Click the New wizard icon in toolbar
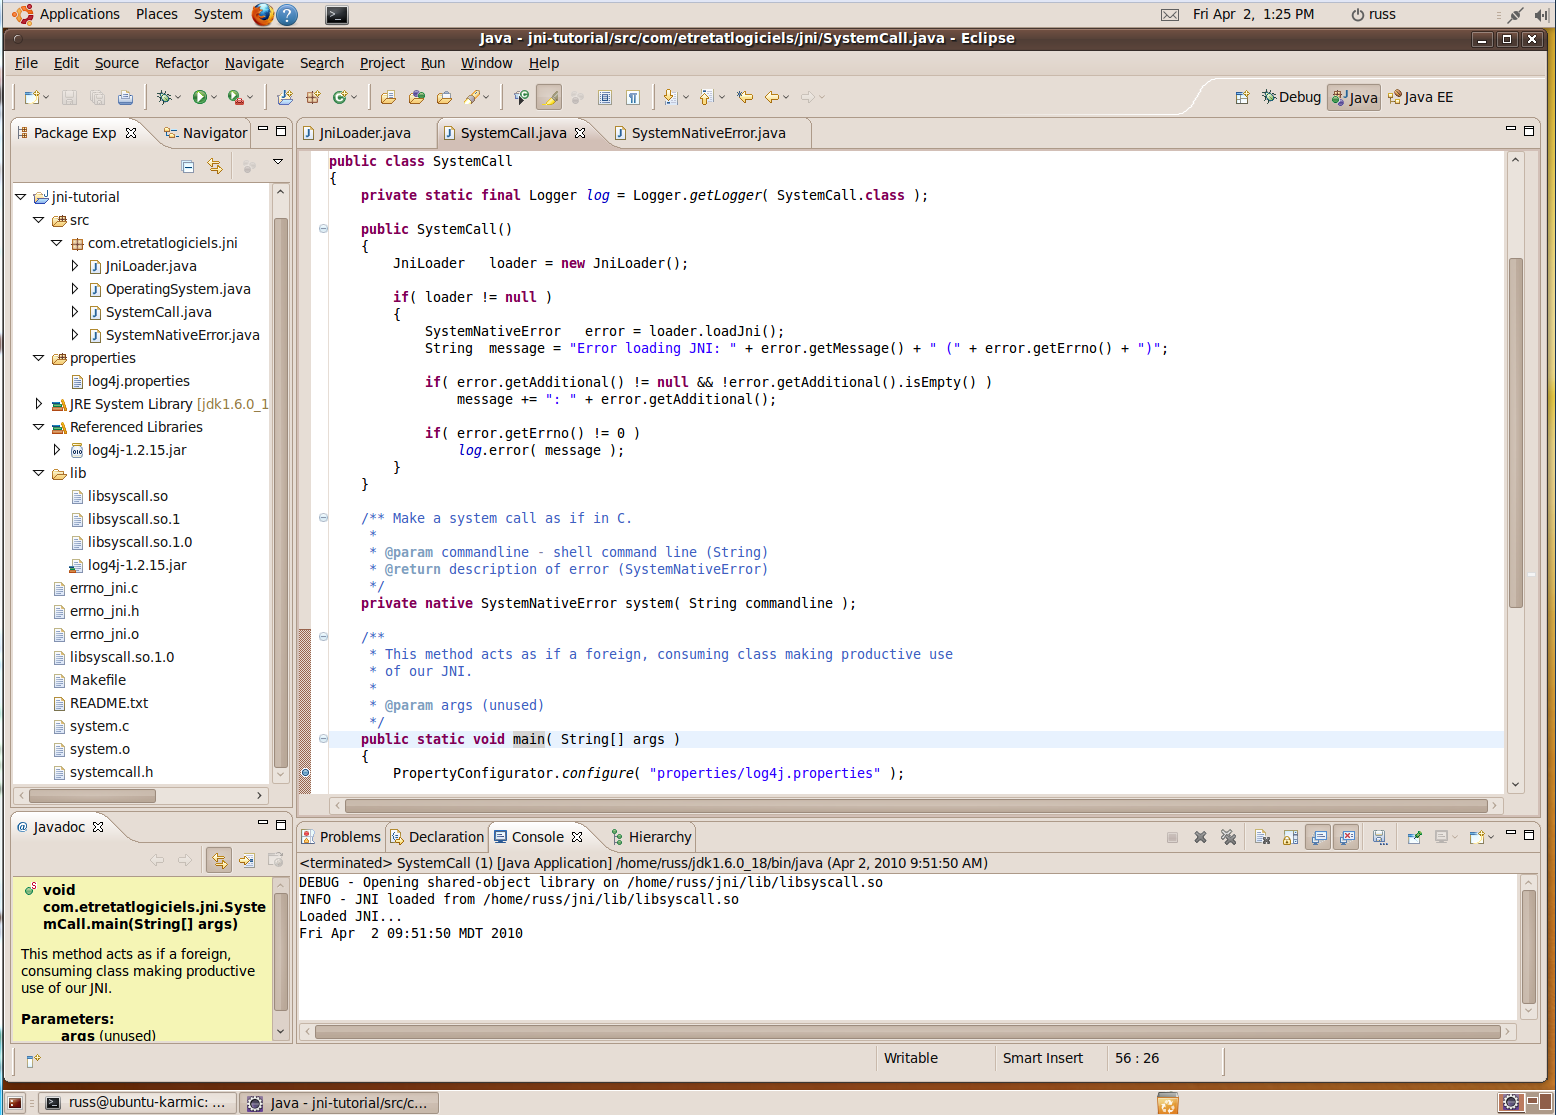This screenshot has height=1115, width=1556. [x=32, y=97]
